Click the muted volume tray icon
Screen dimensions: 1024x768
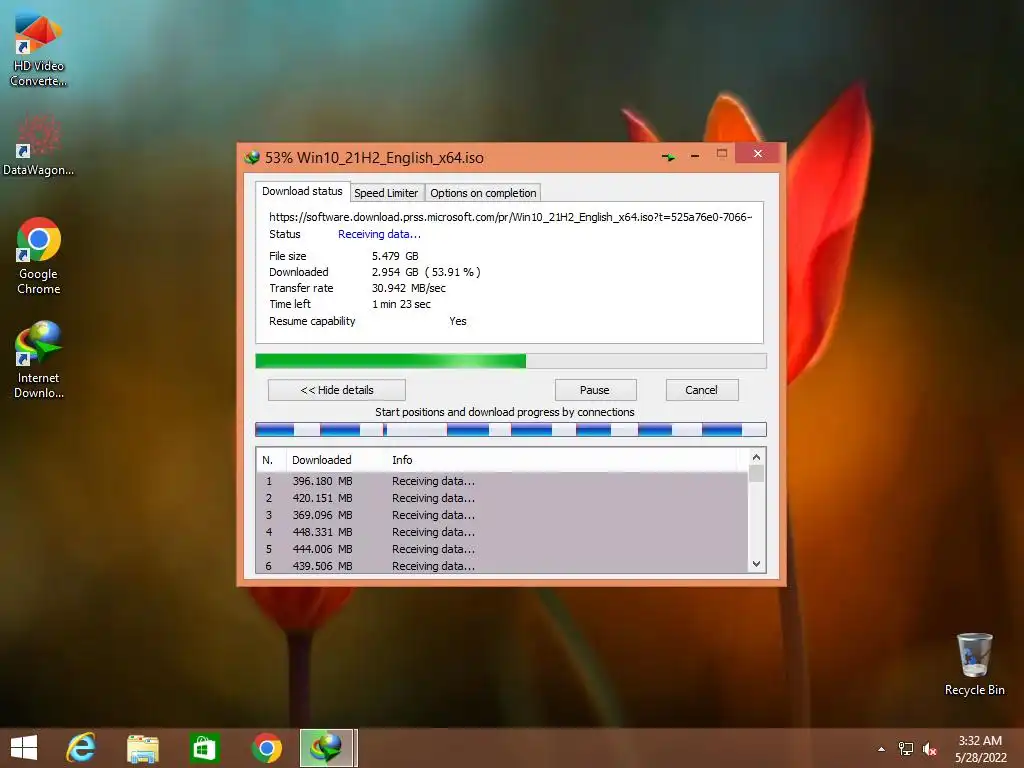coord(930,749)
